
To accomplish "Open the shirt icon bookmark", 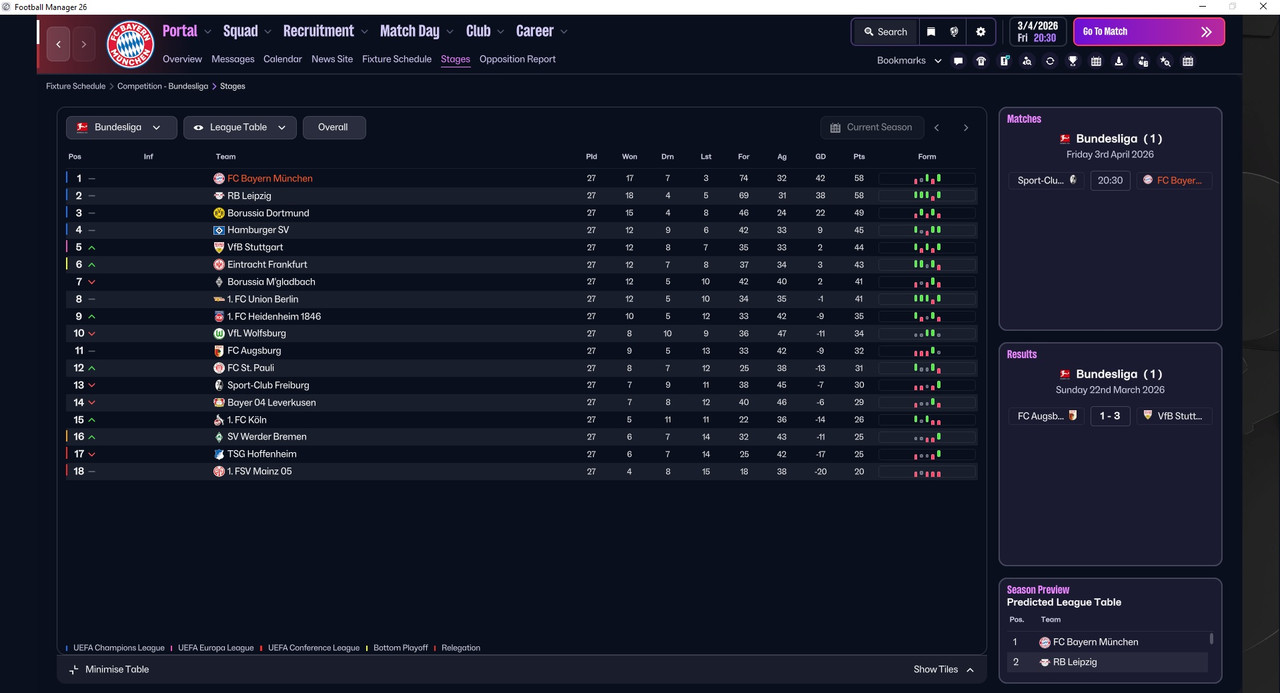I will tap(981, 61).
